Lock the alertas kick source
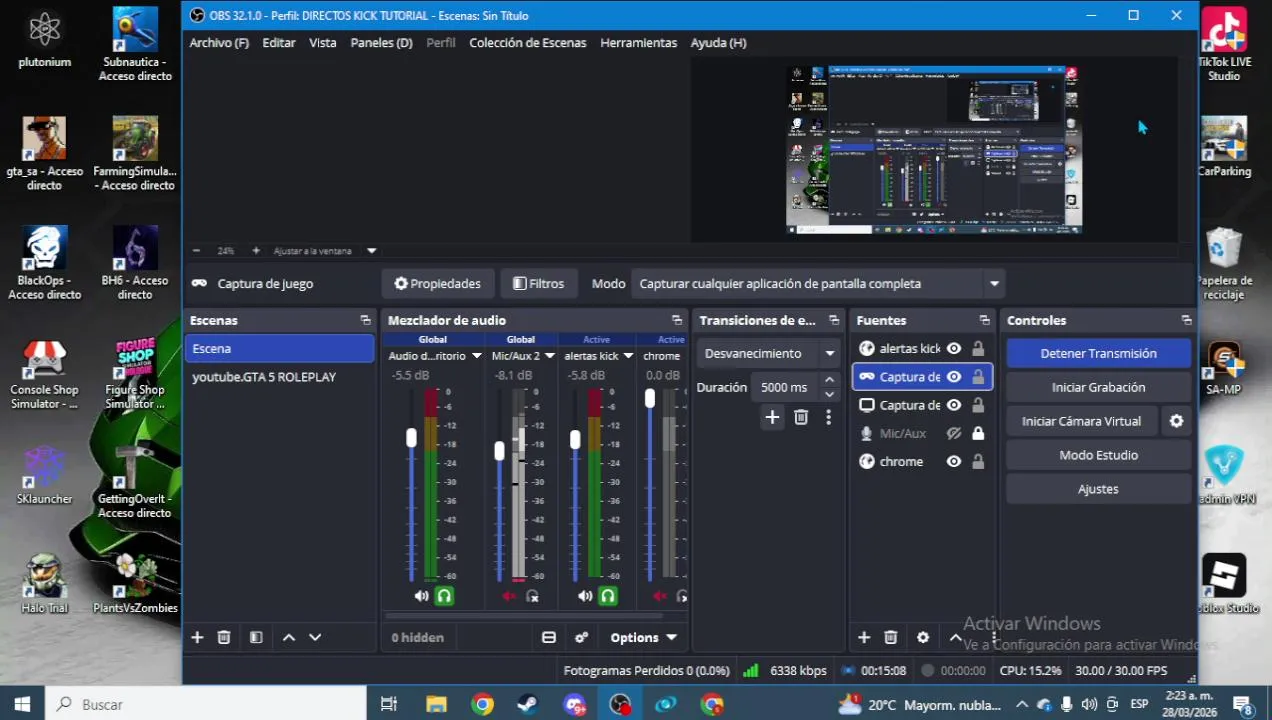Image resolution: width=1272 pixels, height=720 pixels. (x=978, y=348)
